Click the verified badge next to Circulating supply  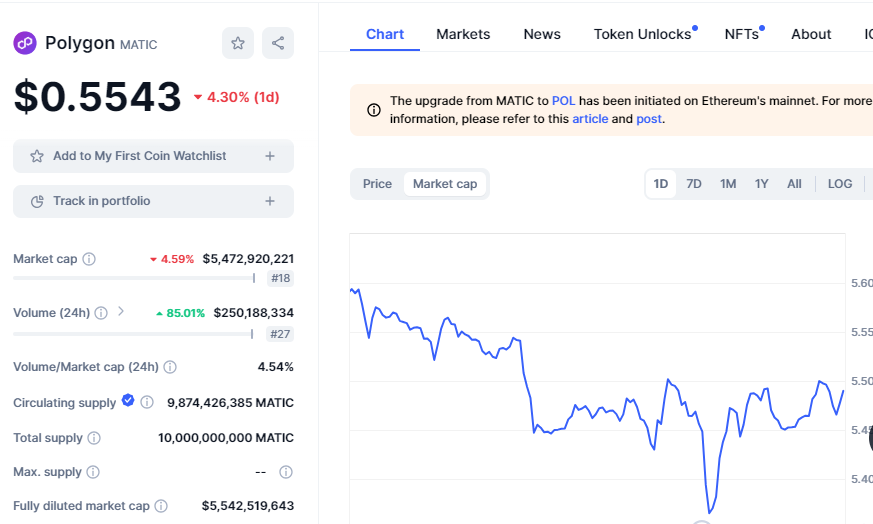(x=128, y=400)
